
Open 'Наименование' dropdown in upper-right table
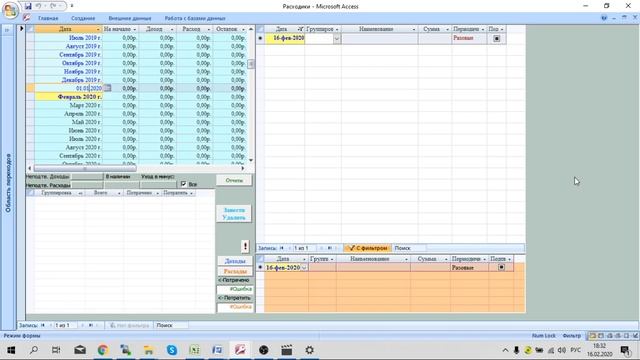(413, 29)
